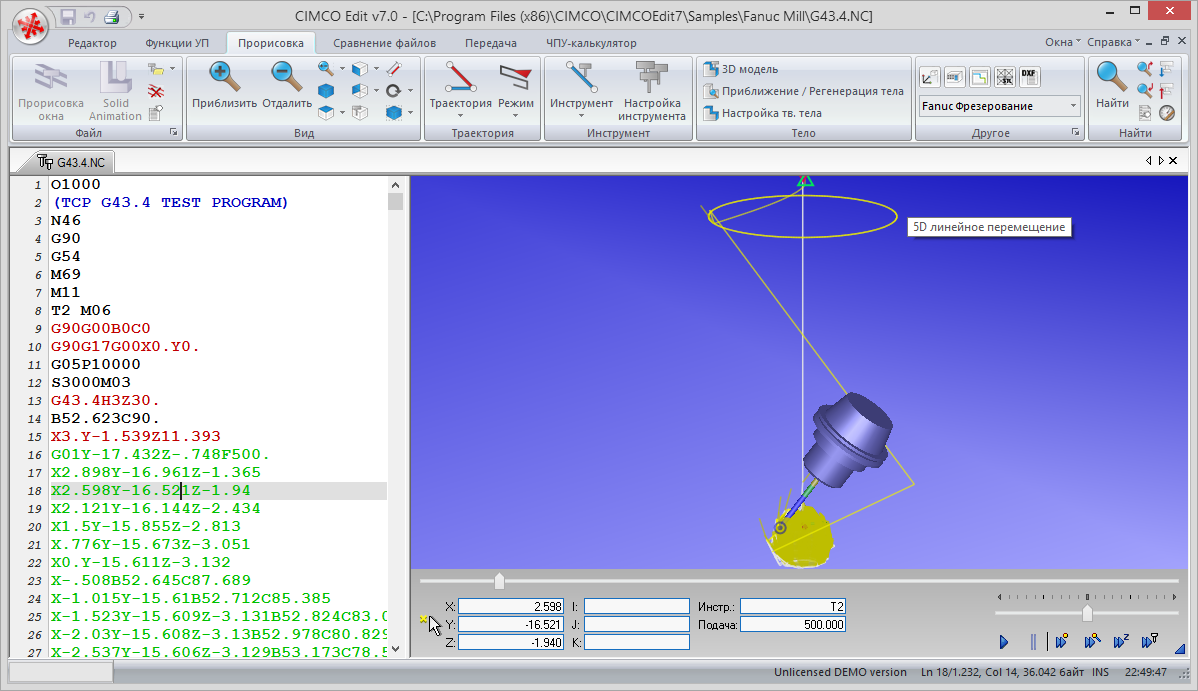Click the print icon in quick access bar
The image size is (1198, 691).
point(112,16)
